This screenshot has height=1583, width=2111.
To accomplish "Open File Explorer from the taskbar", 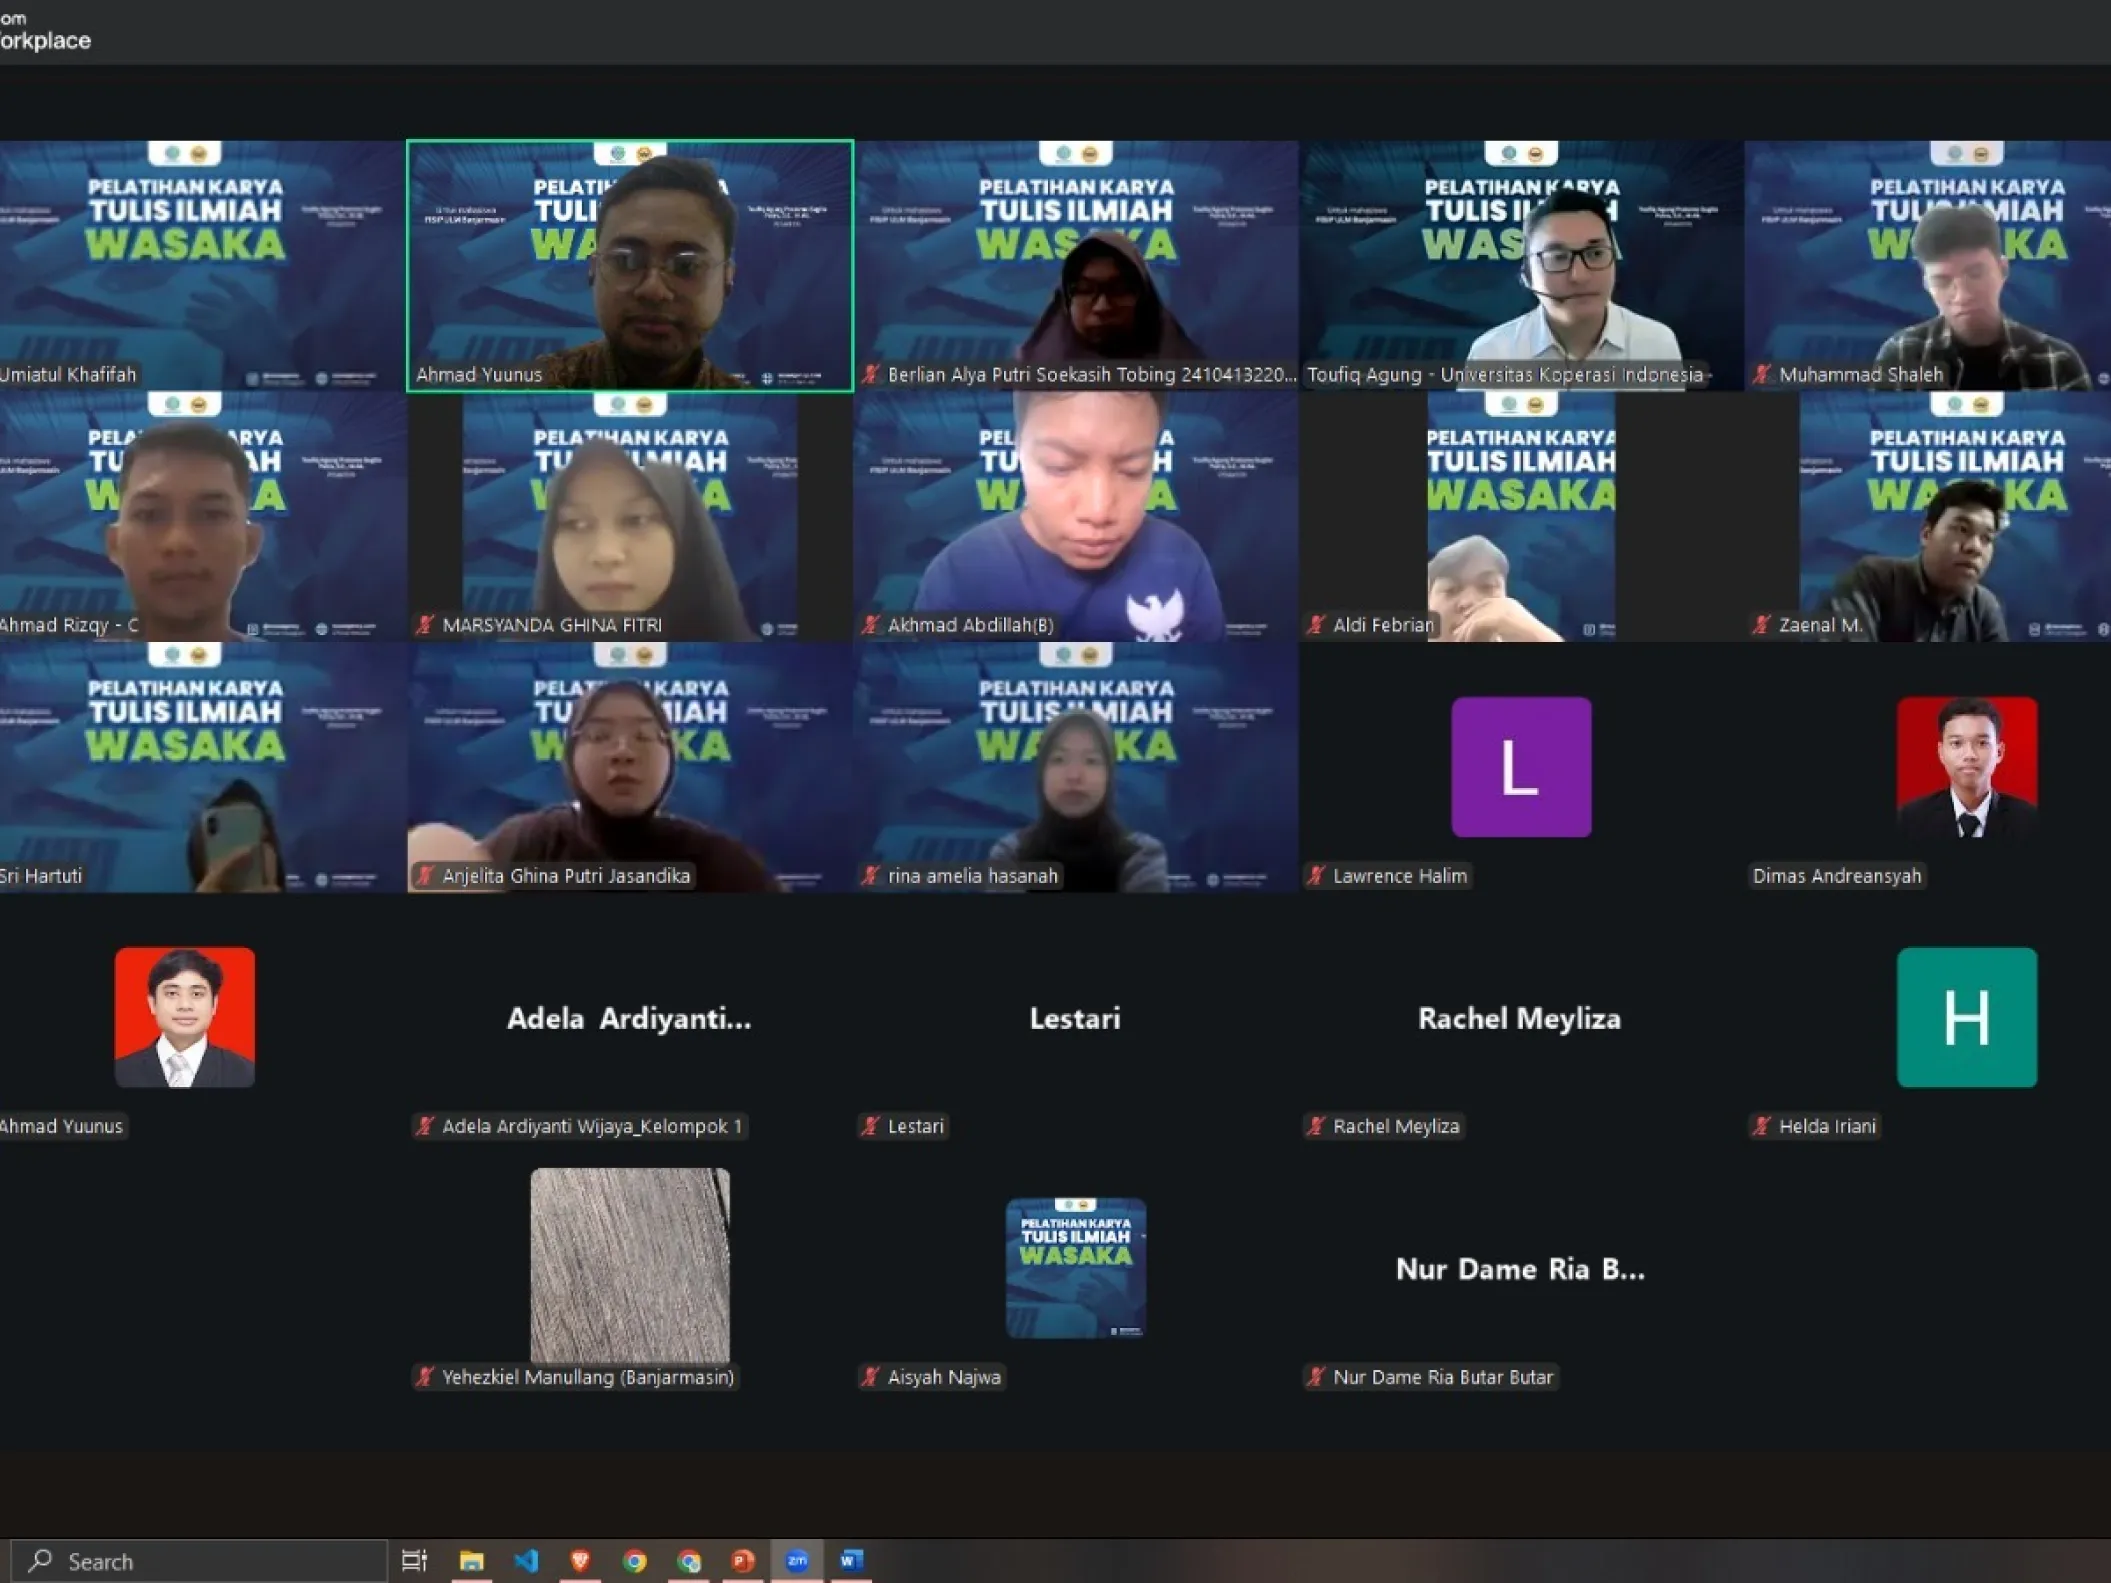I will 471,1560.
